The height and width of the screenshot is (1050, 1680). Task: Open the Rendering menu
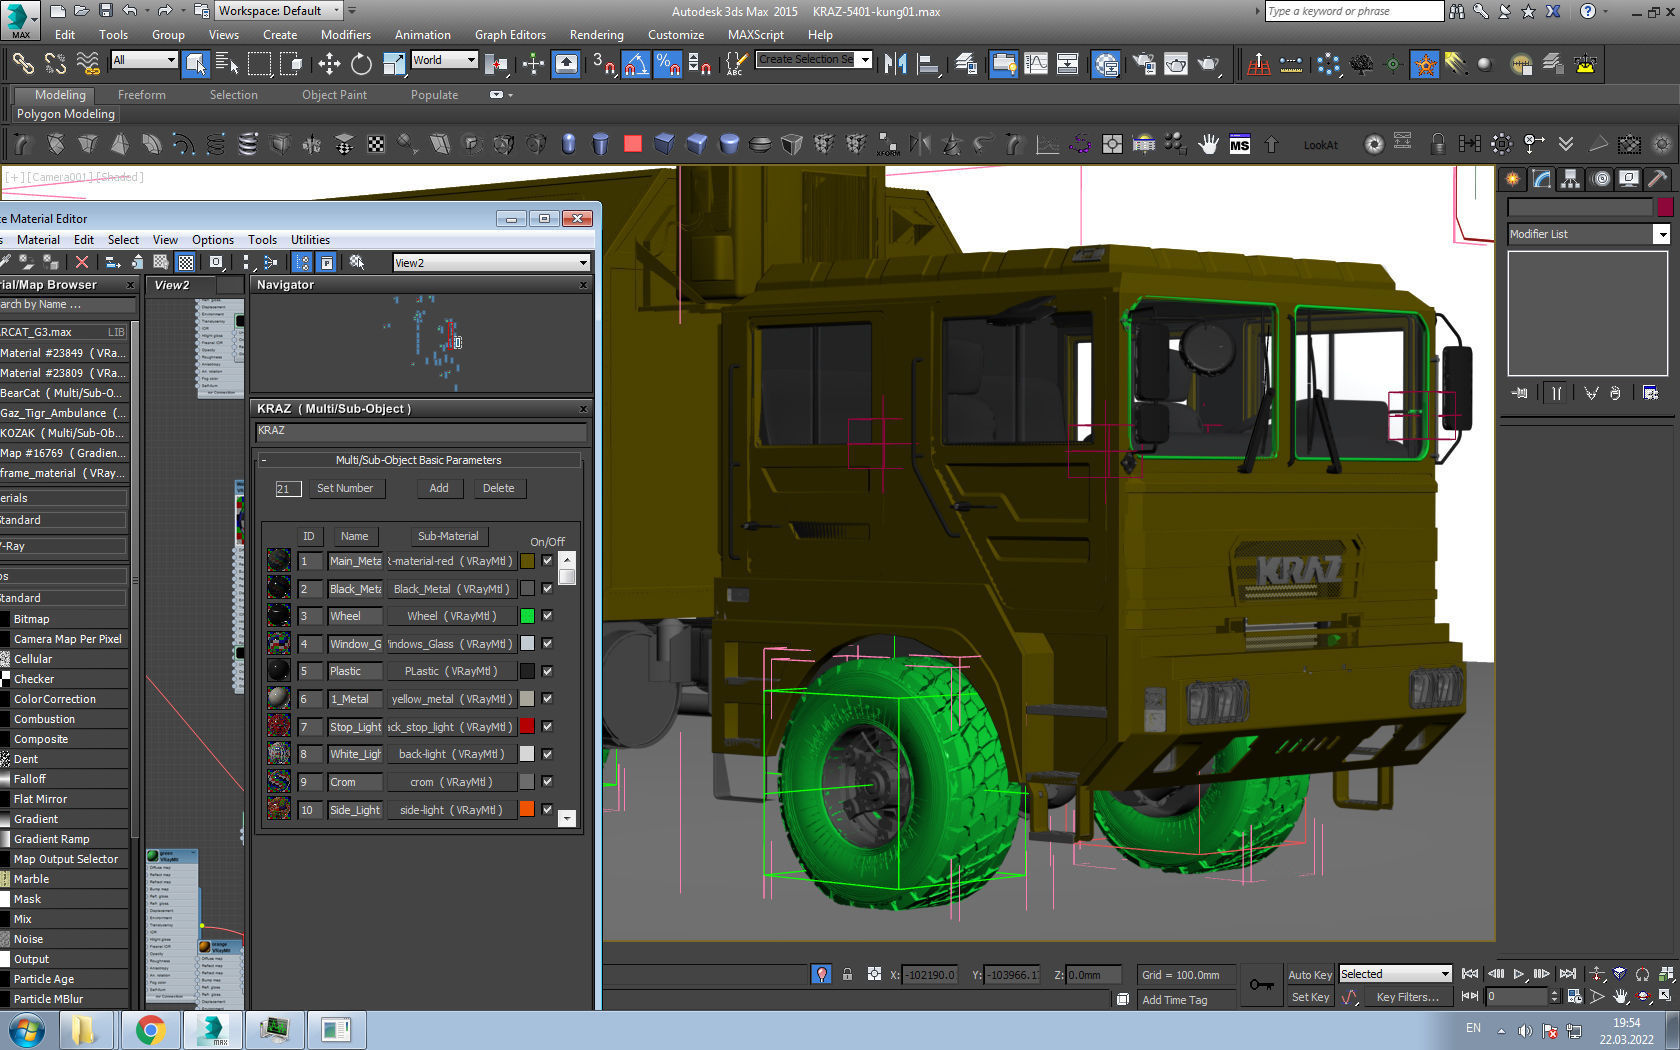(597, 35)
